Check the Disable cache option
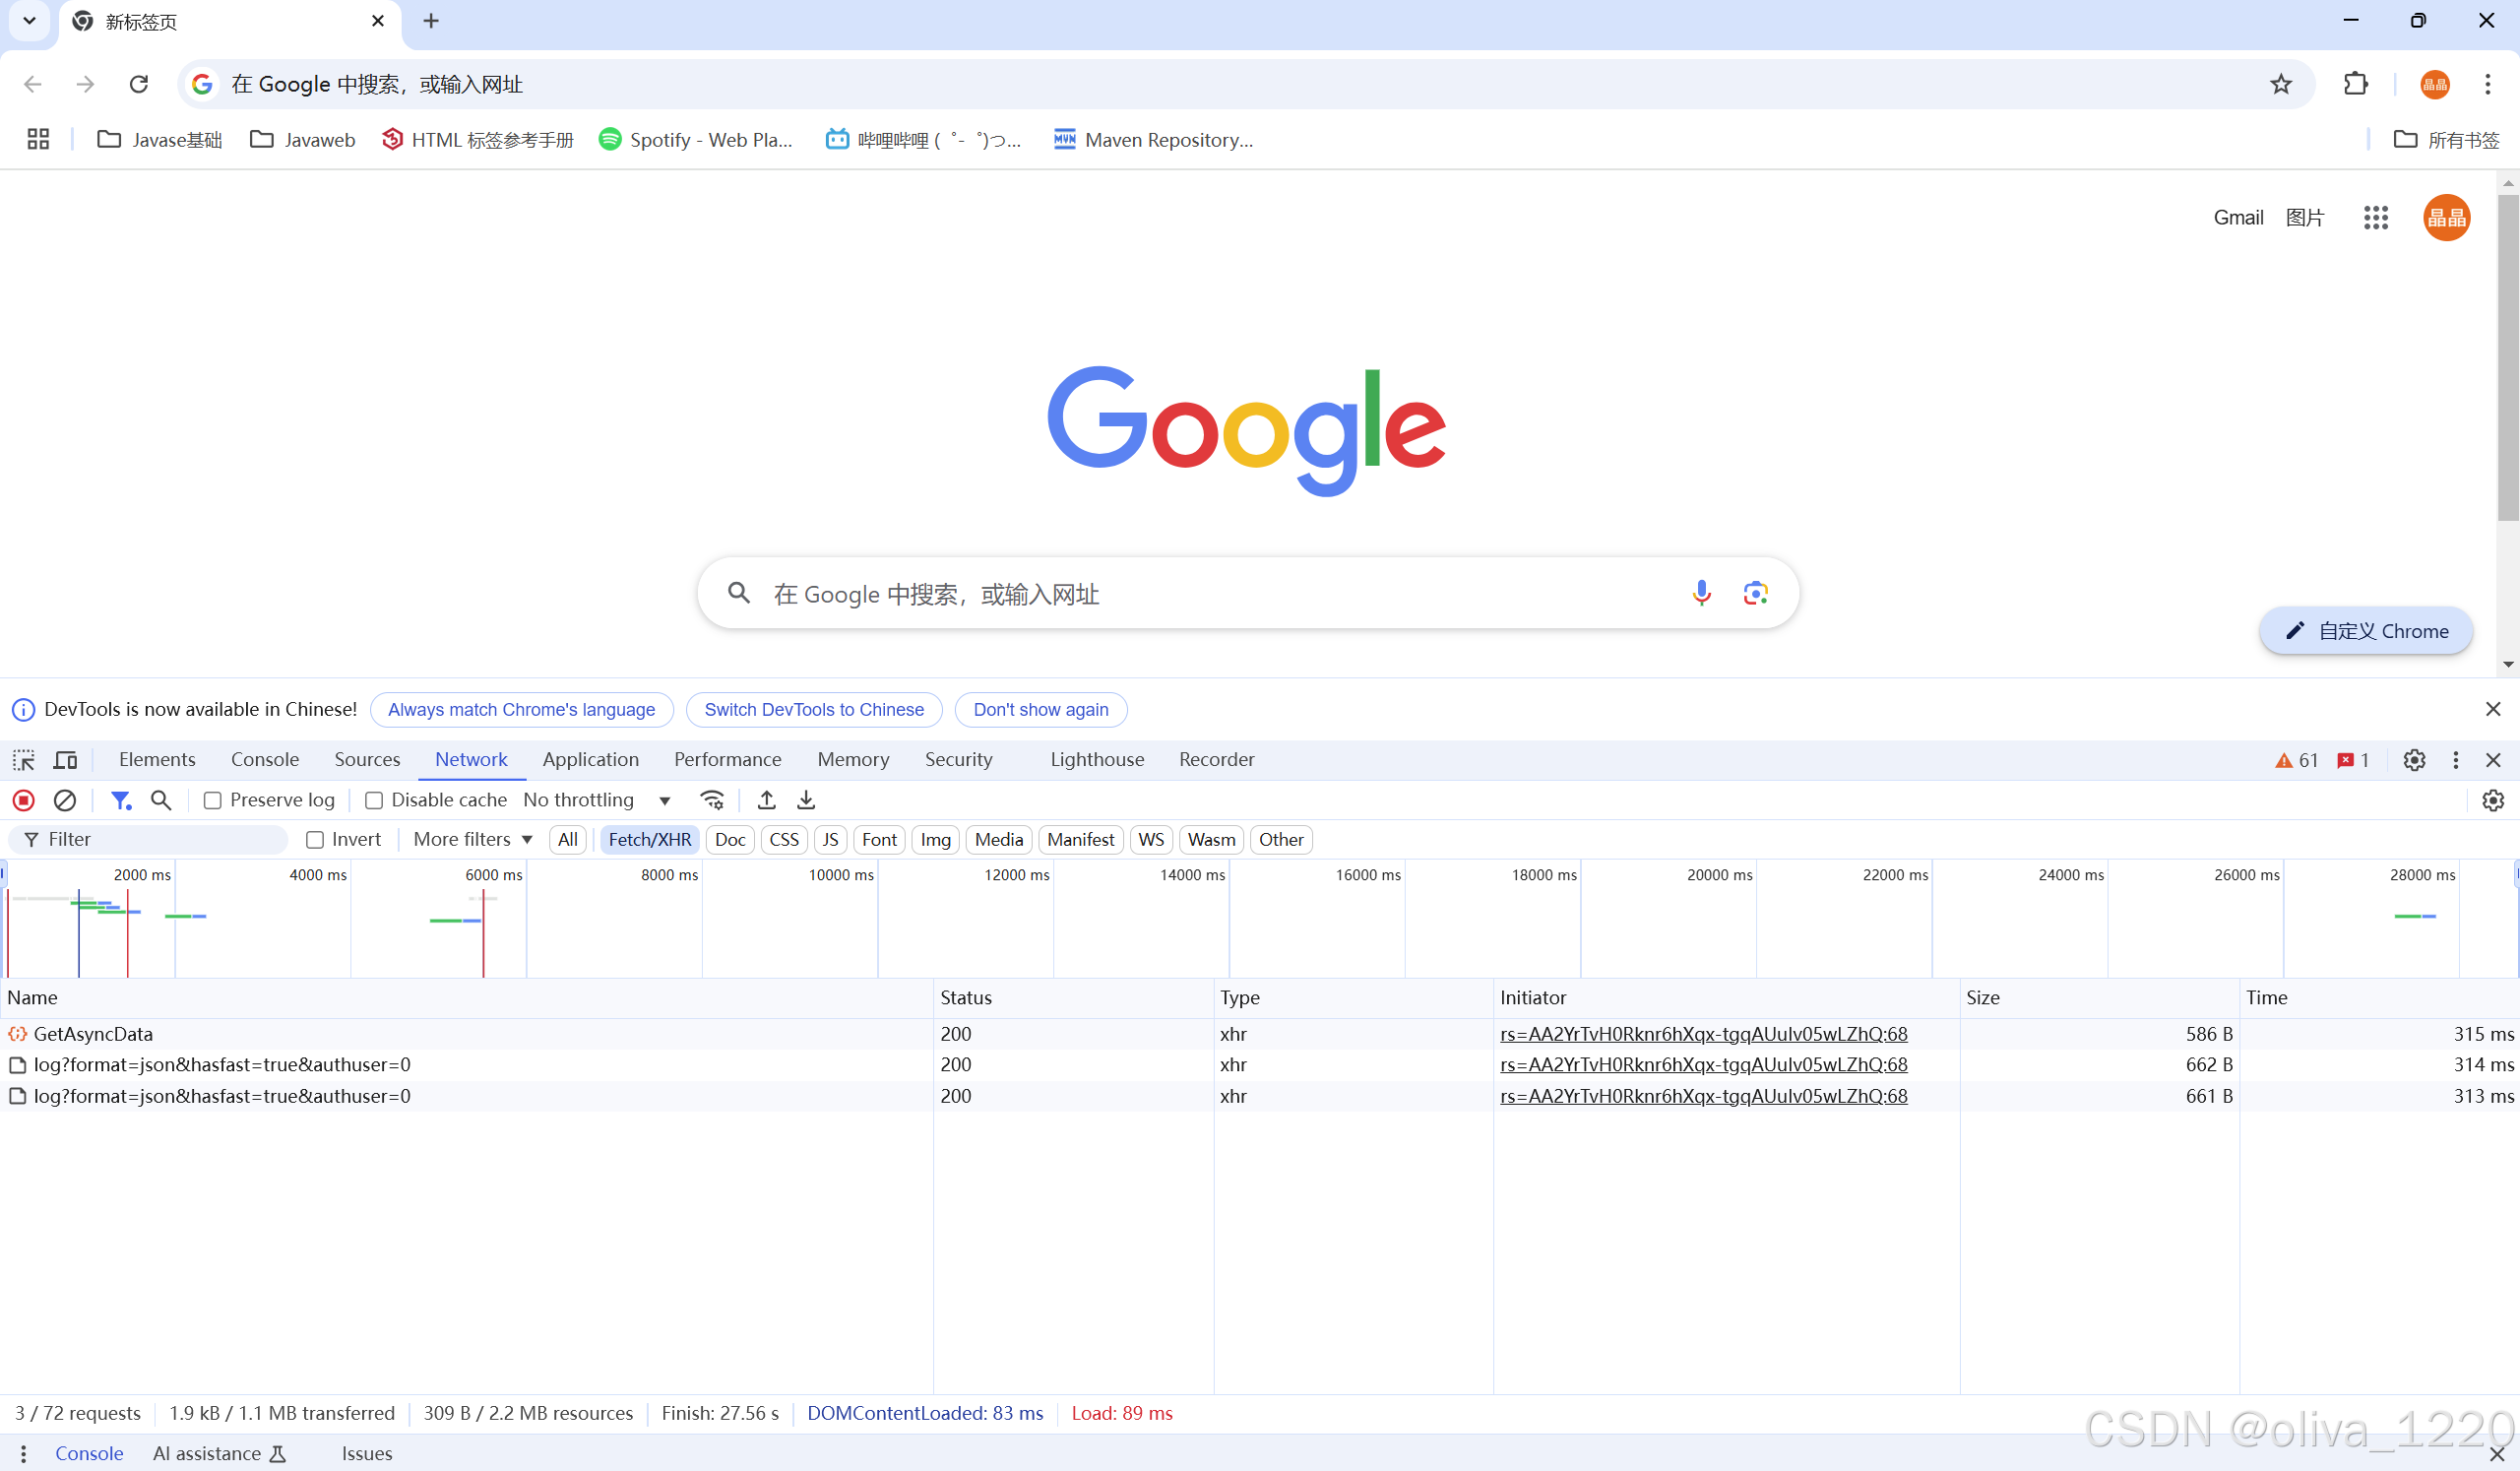This screenshot has width=2520, height=1471. pyautogui.click(x=374, y=800)
